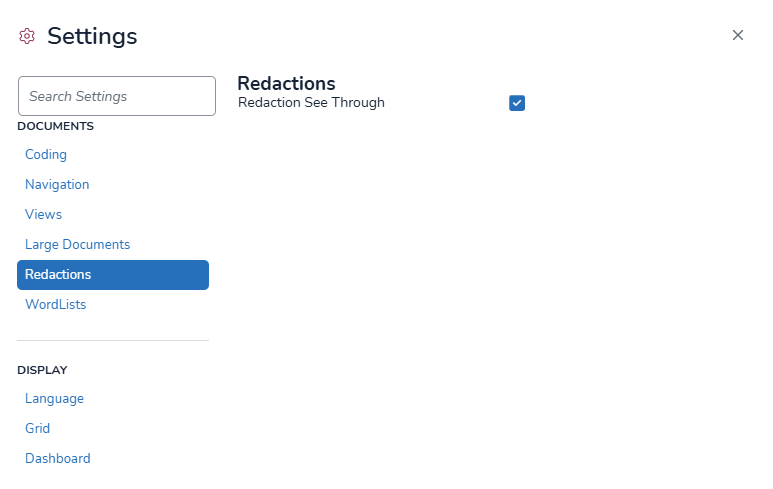The width and height of the screenshot is (773, 489).
Task: Select Views in the sidebar
Action: coord(44,215)
